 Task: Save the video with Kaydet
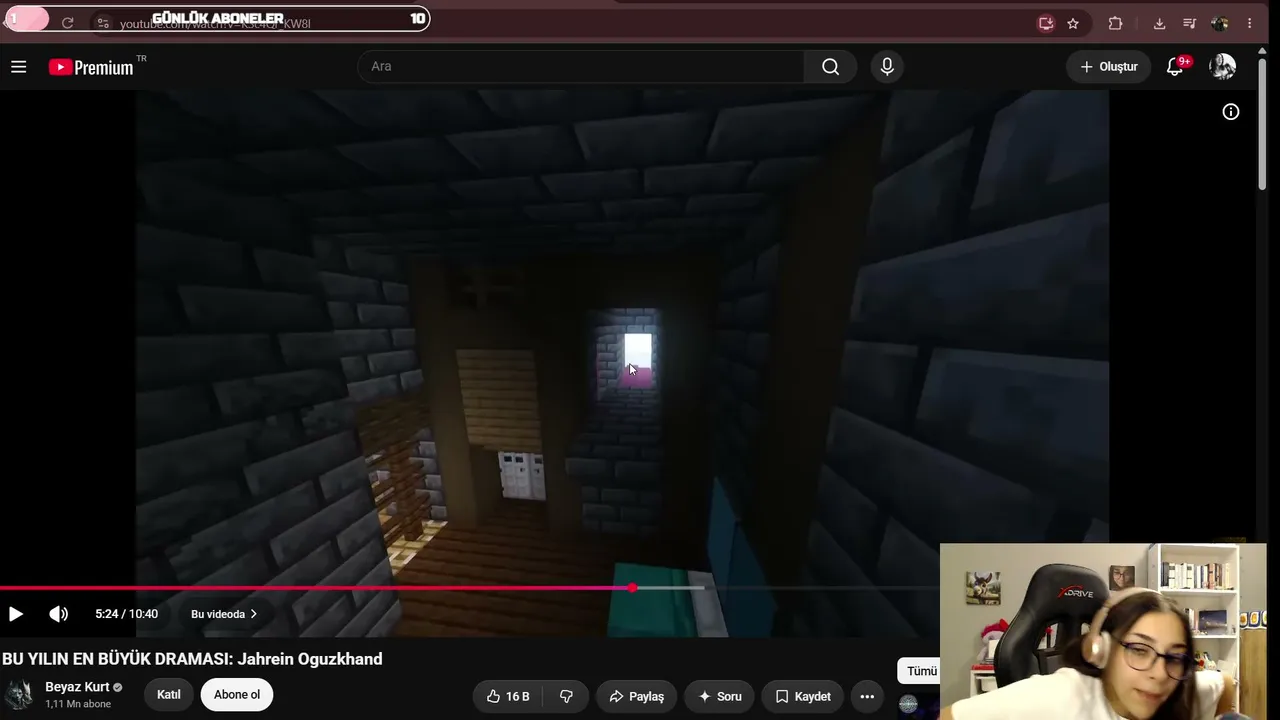point(803,696)
